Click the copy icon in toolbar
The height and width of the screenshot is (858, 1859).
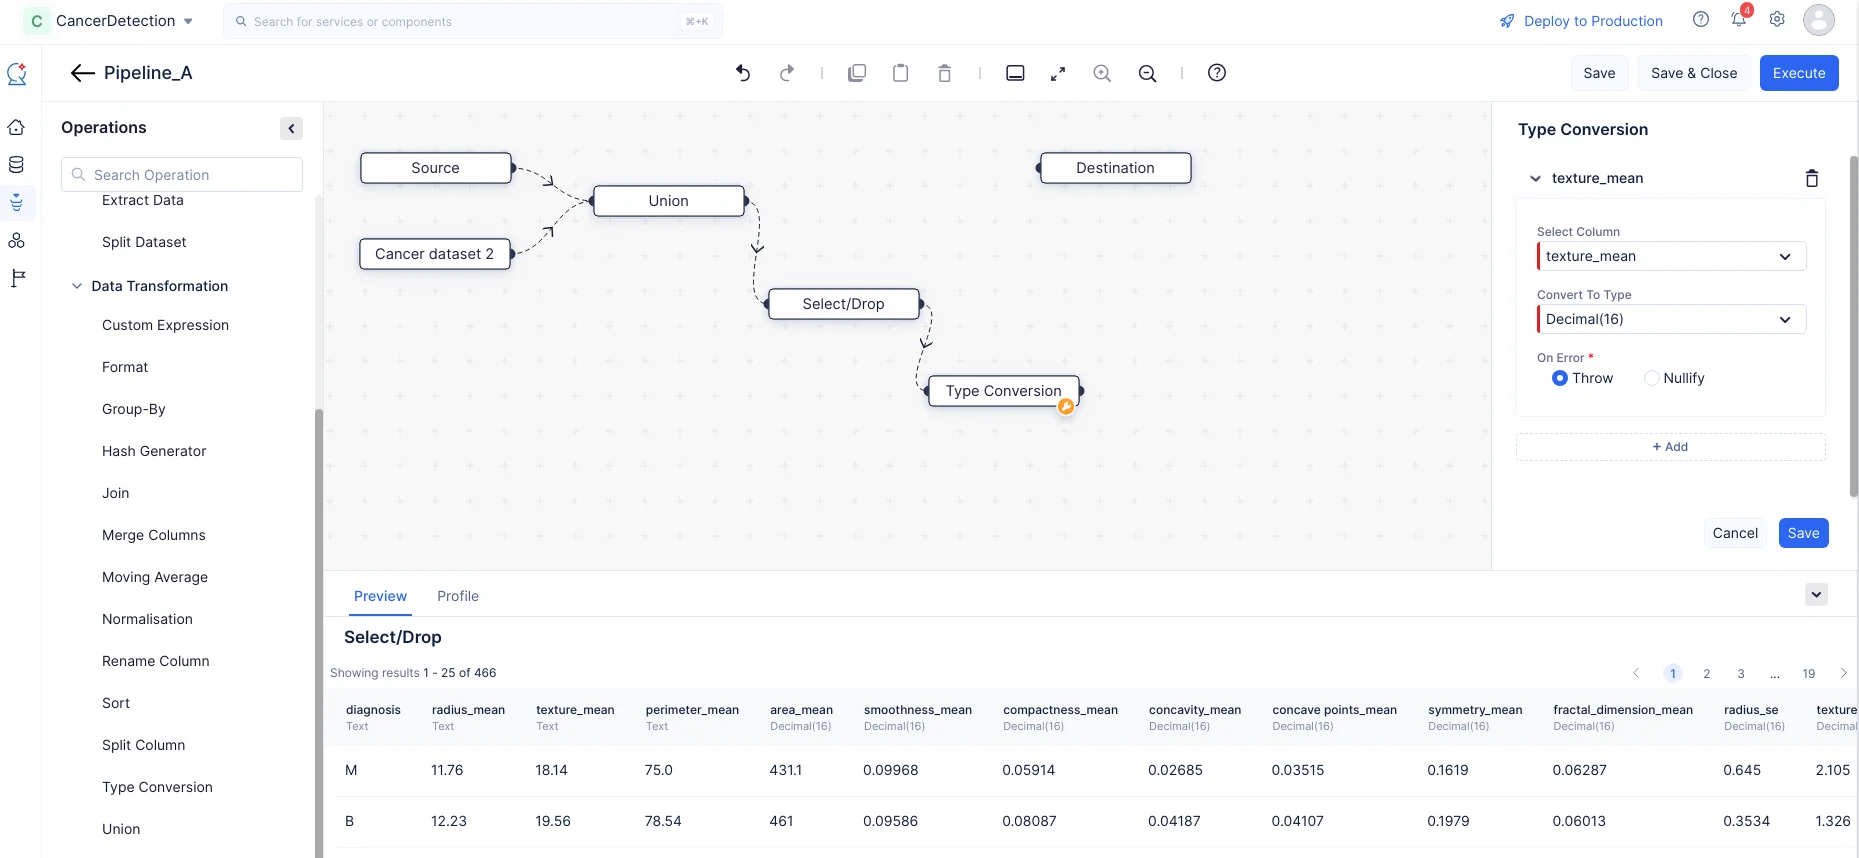857,73
